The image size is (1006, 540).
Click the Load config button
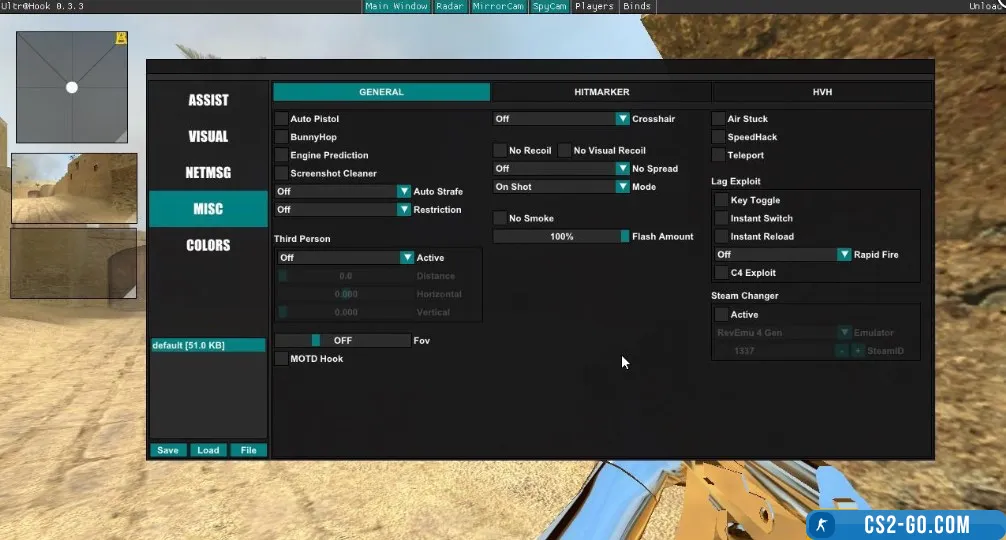point(208,450)
